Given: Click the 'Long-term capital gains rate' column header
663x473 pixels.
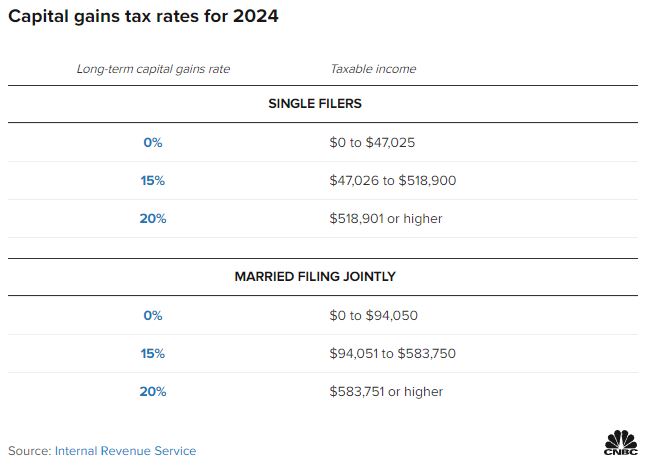Looking at the screenshot, I should coord(152,69).
